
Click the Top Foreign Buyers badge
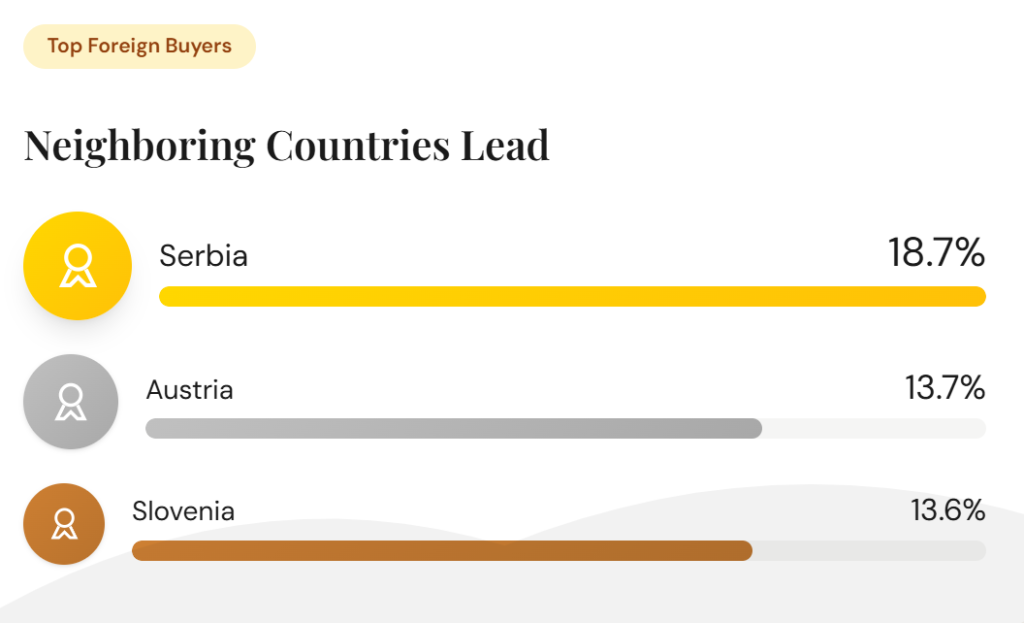click(x=139, y=46)
